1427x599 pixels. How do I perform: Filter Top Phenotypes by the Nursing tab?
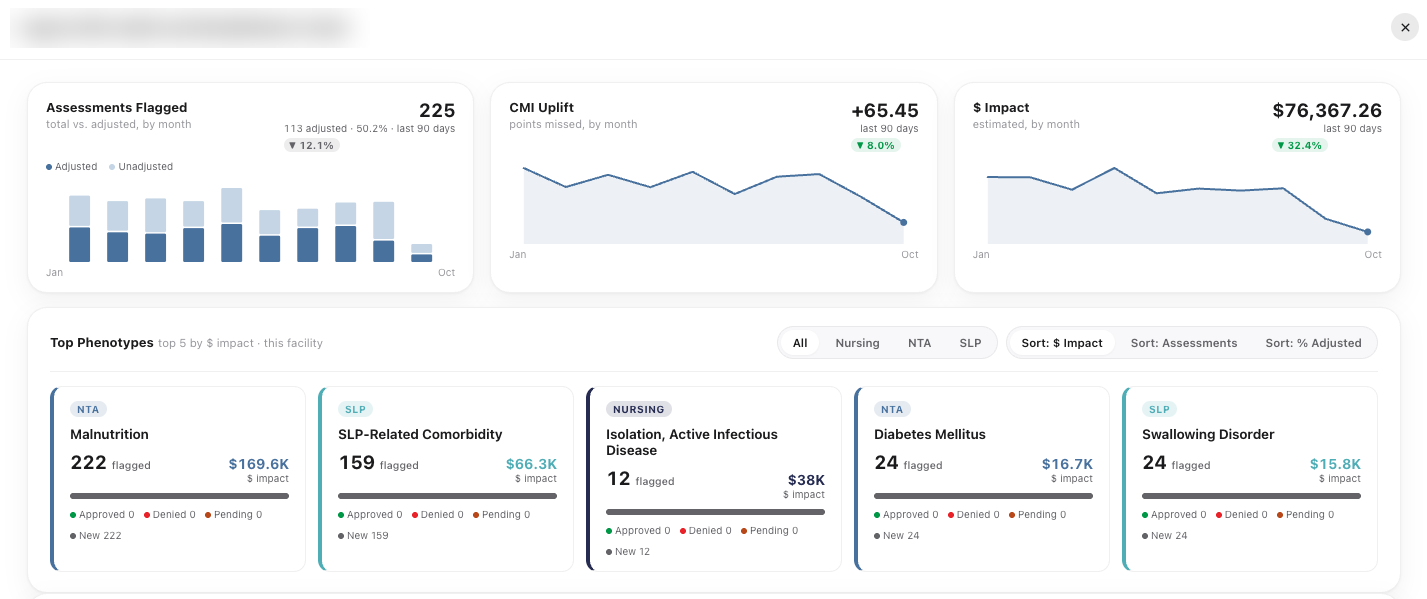point(857,343)
